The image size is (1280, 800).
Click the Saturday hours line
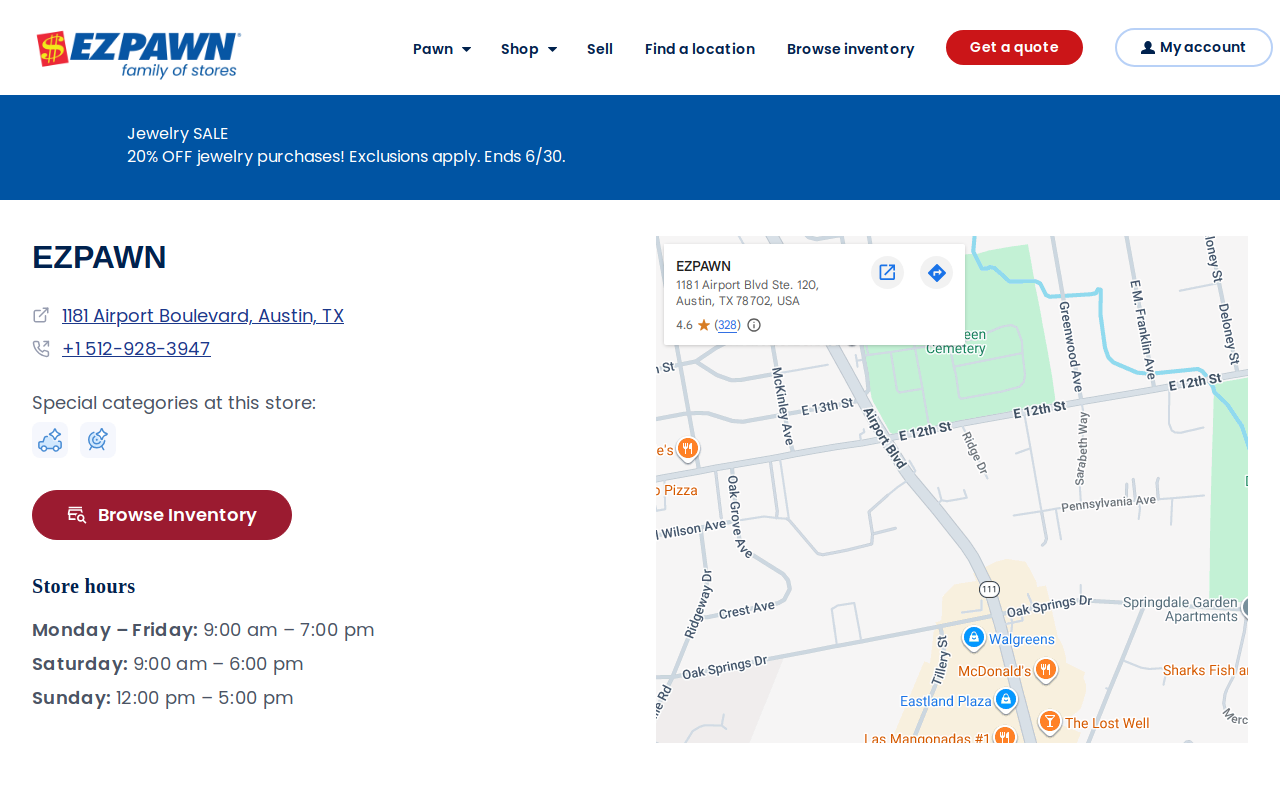click(168, 664)
